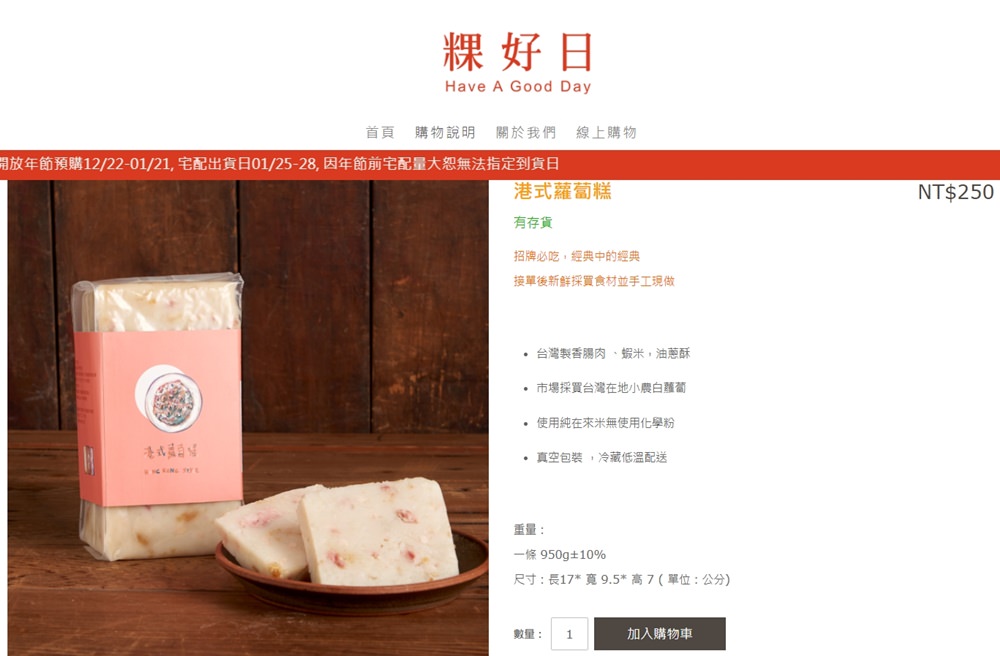Click the 接單後新鮮採買 description line
Screen dimensions: 1000x656
point(594,281)
